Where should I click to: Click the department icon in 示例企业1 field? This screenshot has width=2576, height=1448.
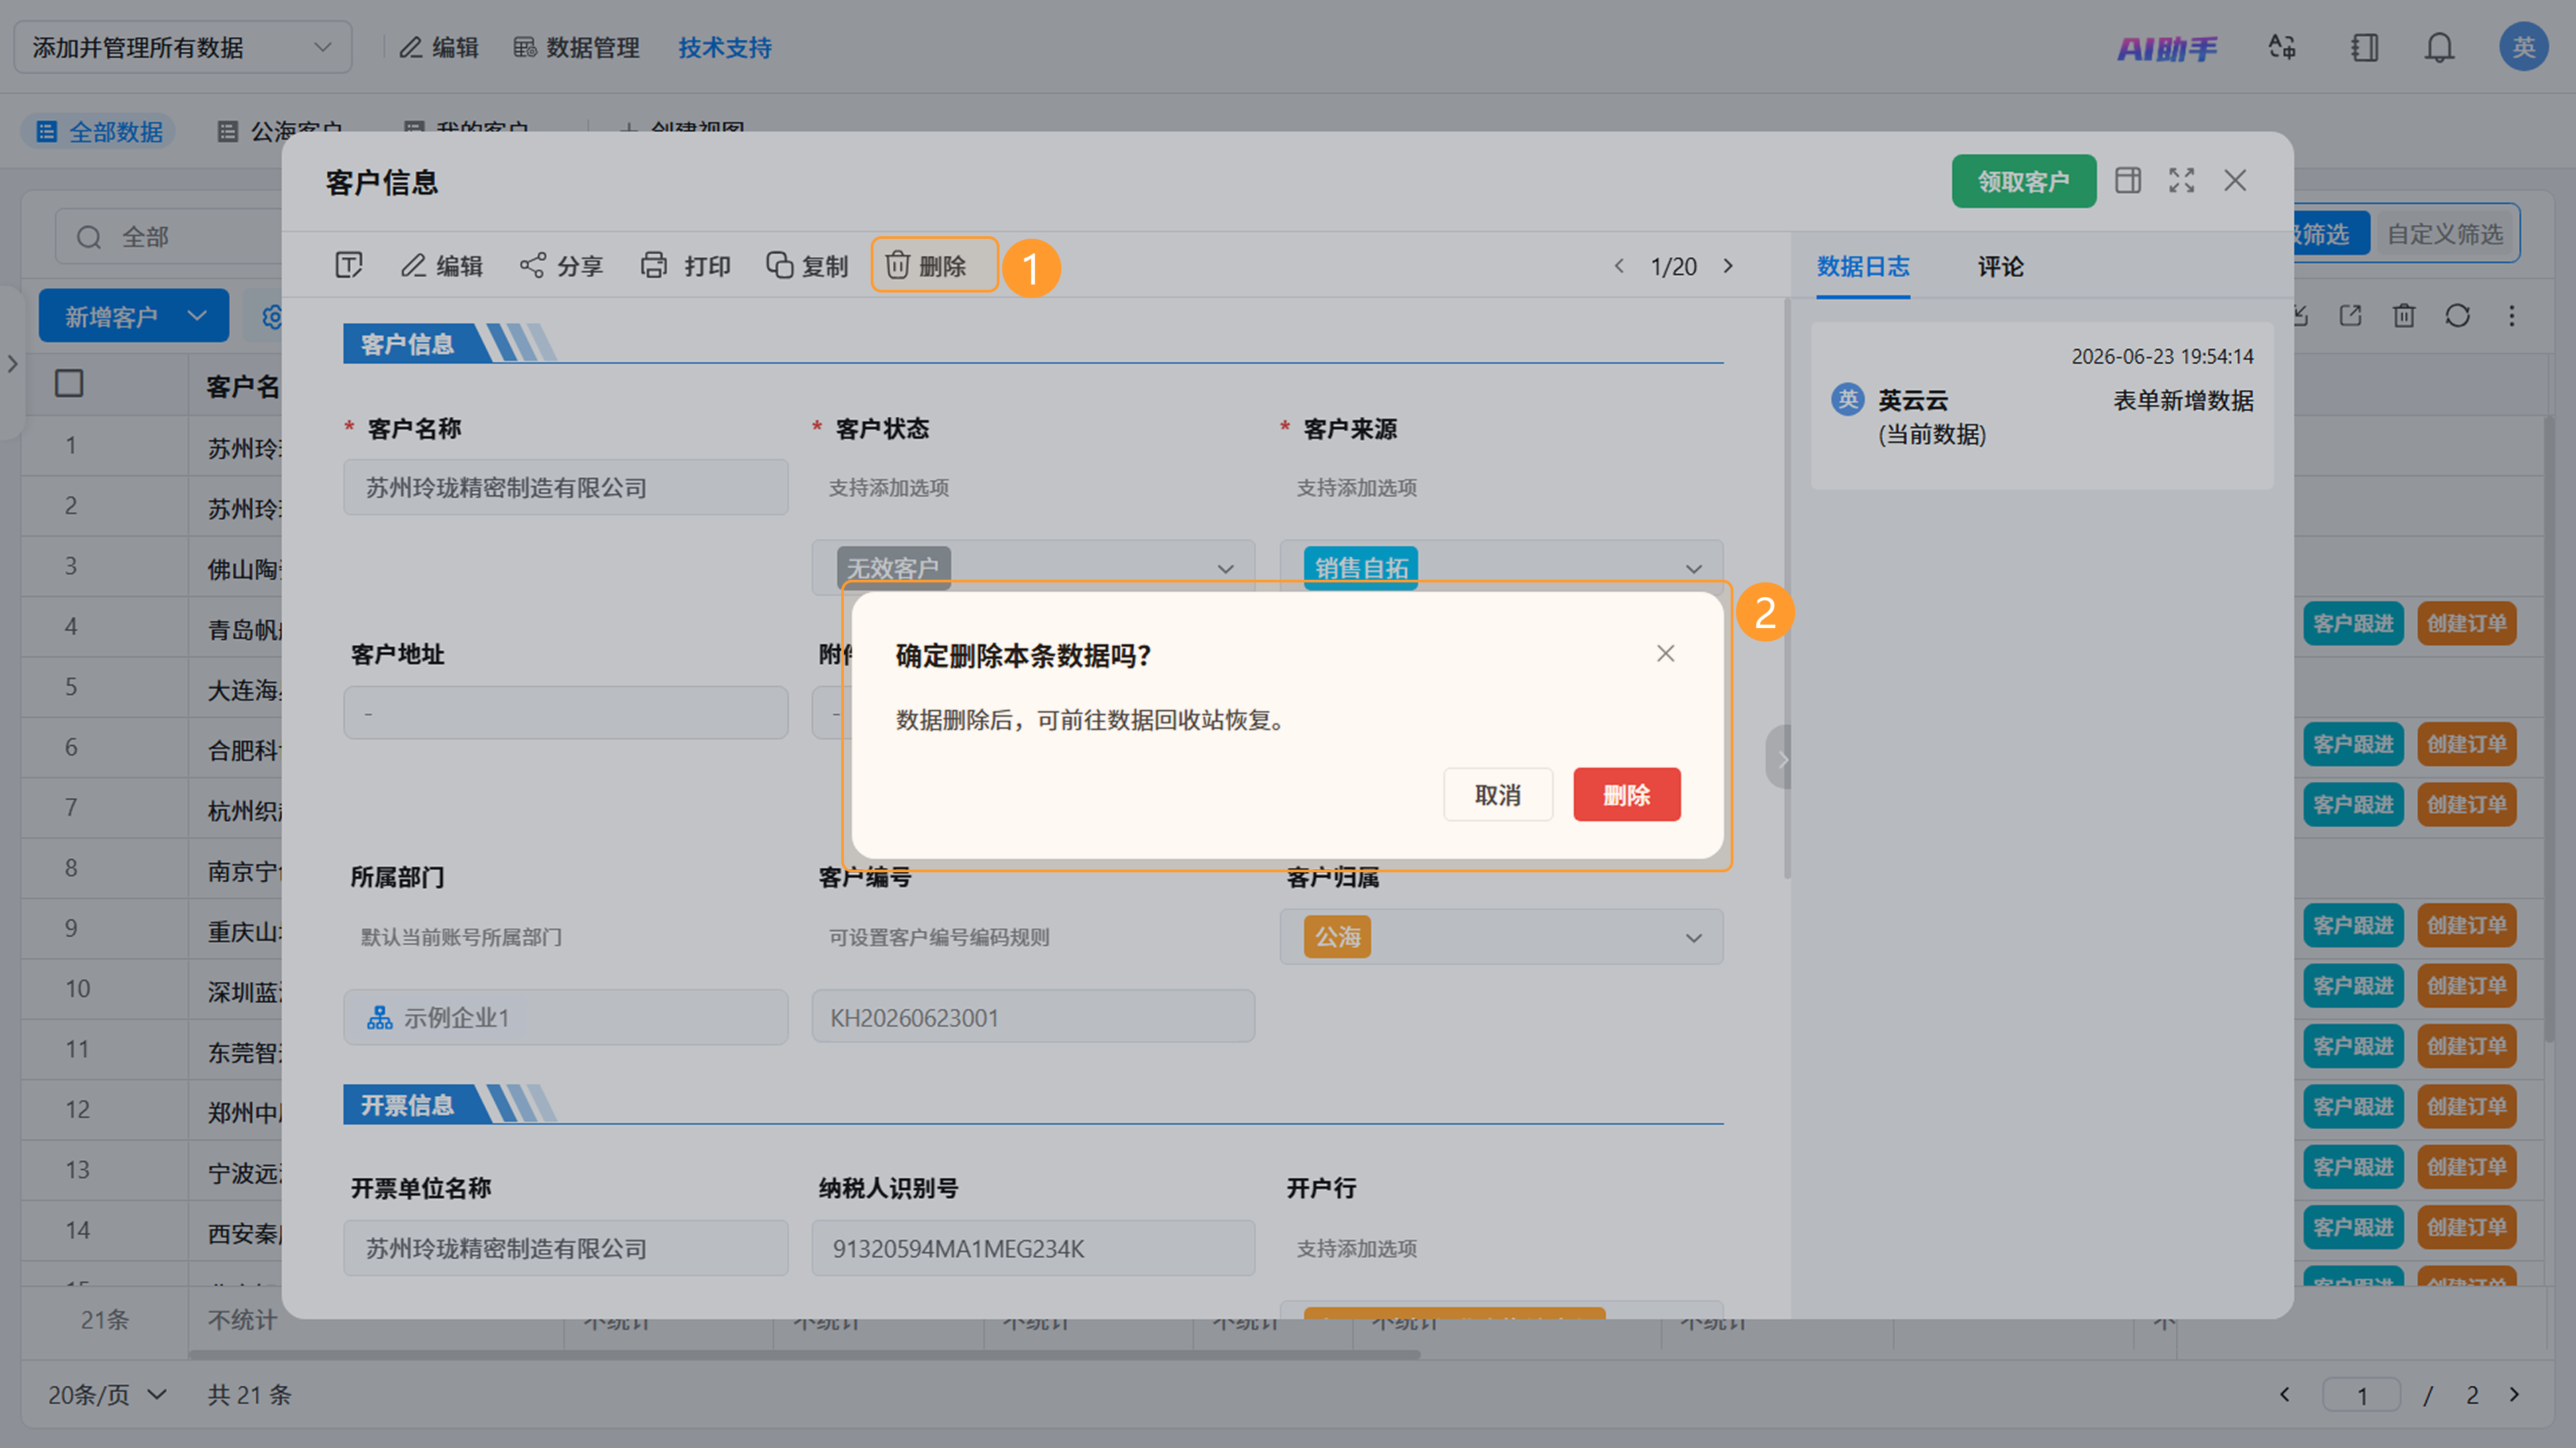(379, 1018)
